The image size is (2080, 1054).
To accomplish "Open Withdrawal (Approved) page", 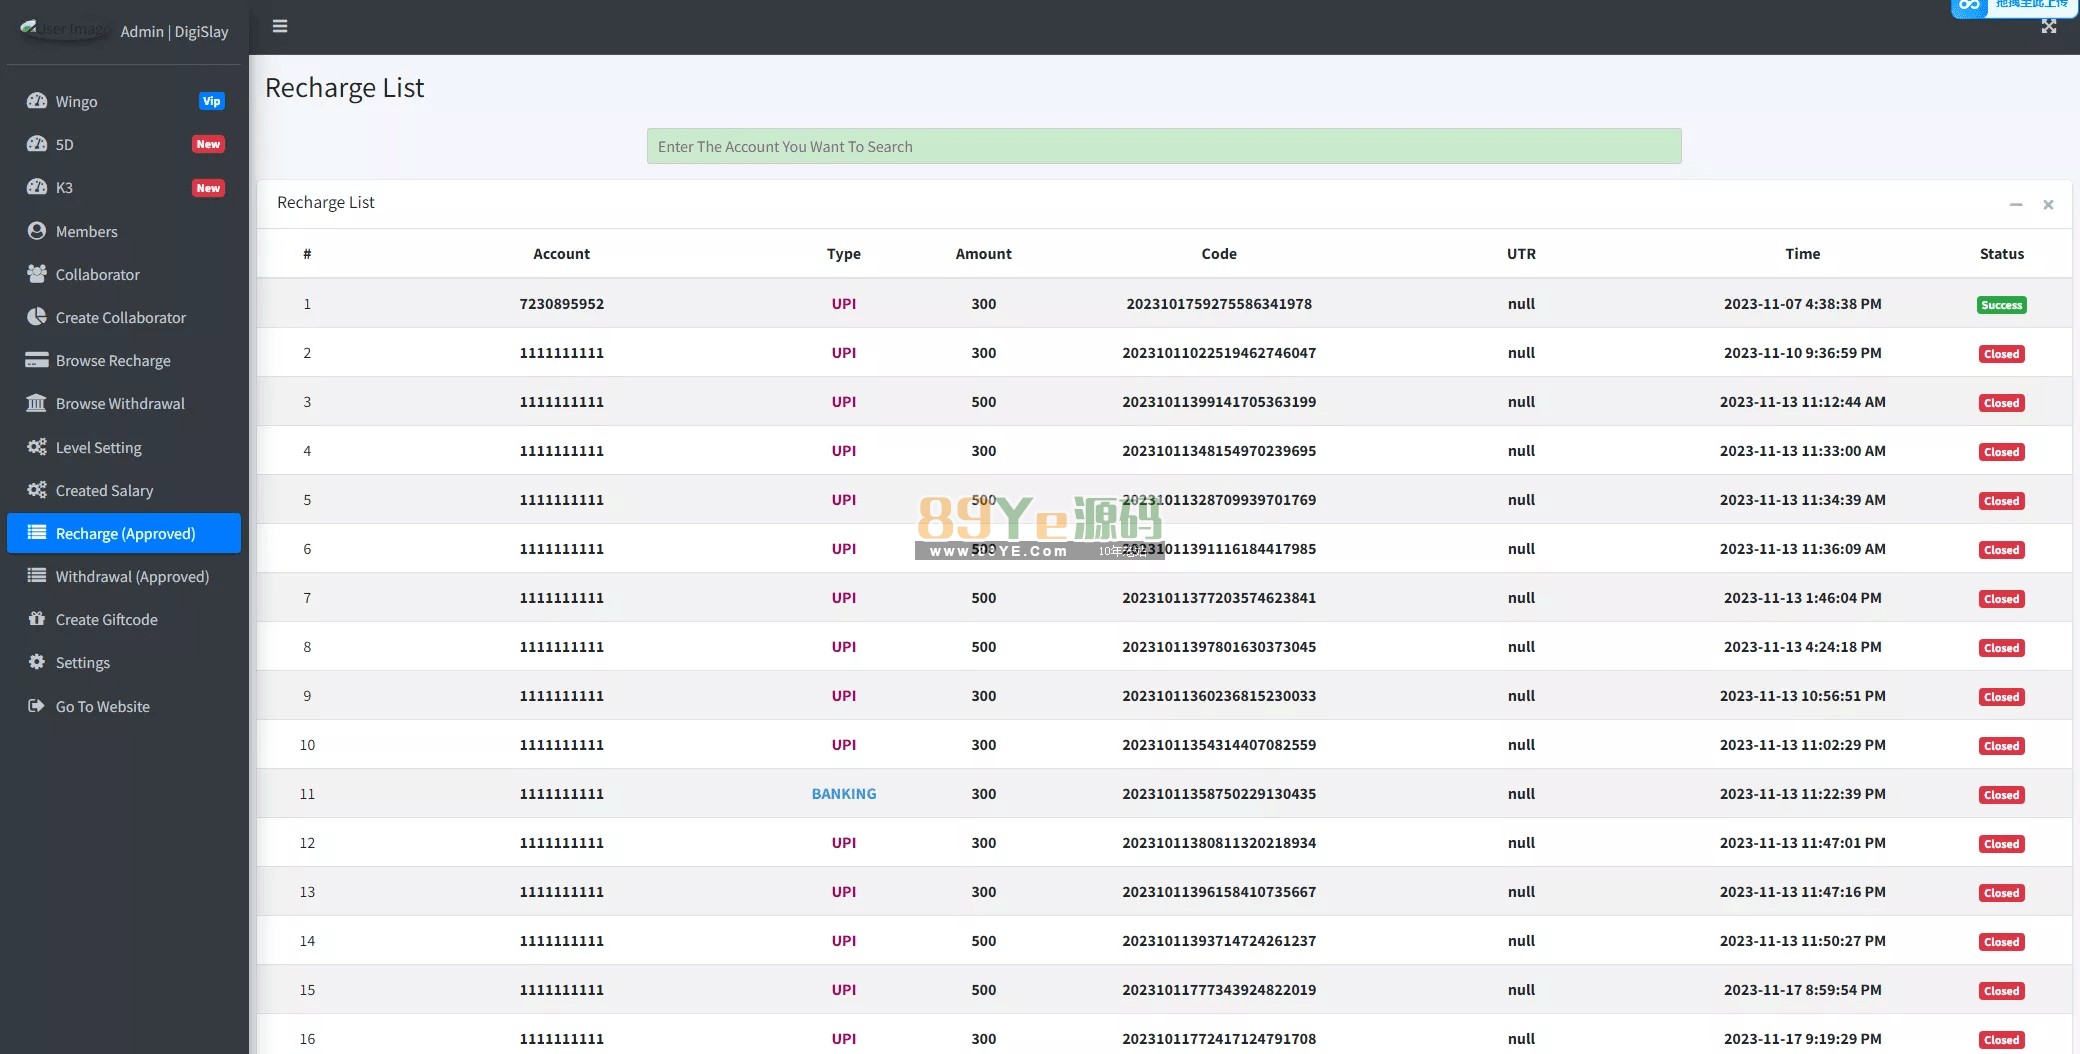I will click(132, 576).
